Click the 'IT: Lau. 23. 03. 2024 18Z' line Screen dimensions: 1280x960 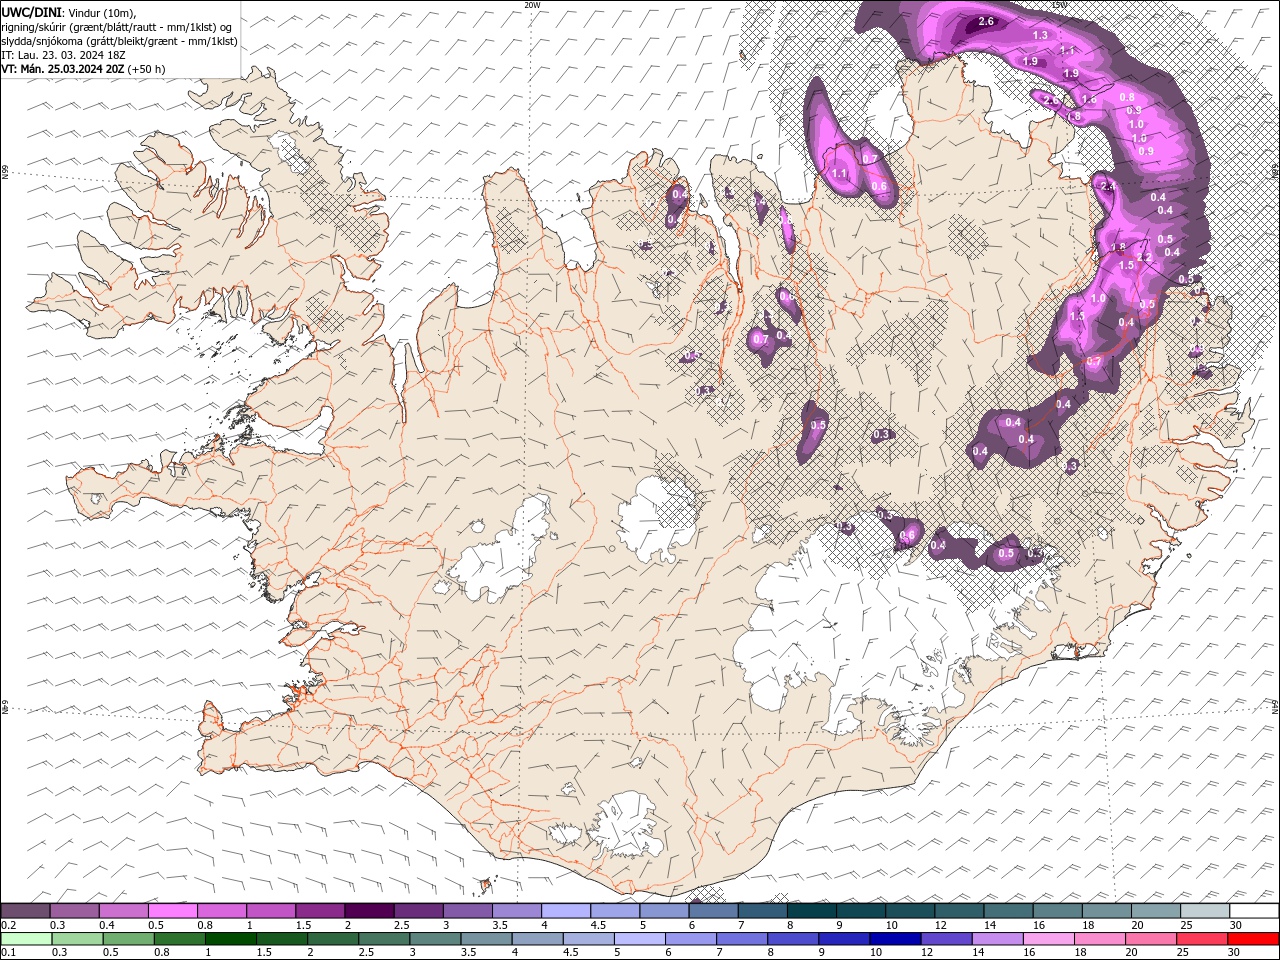(x=62, y=55)
